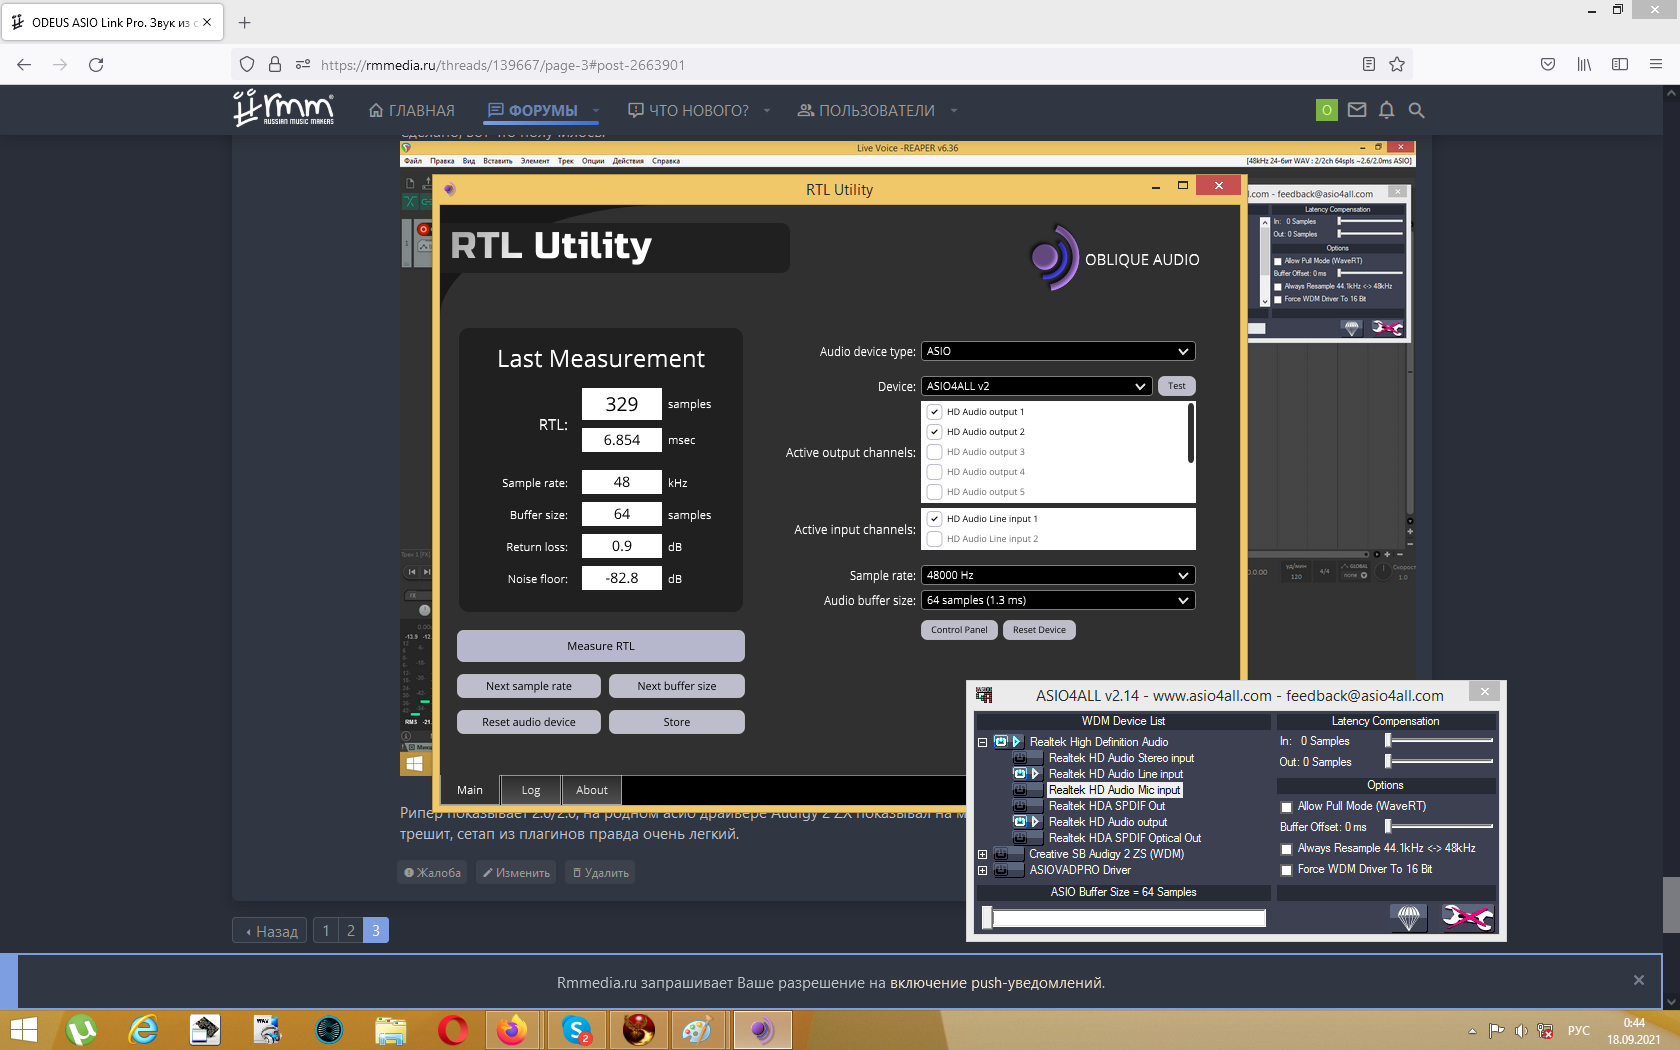Screen dimensions: 1680x1050
Task: Click the Изменить edit post link
Action: (x=516, y=873)
